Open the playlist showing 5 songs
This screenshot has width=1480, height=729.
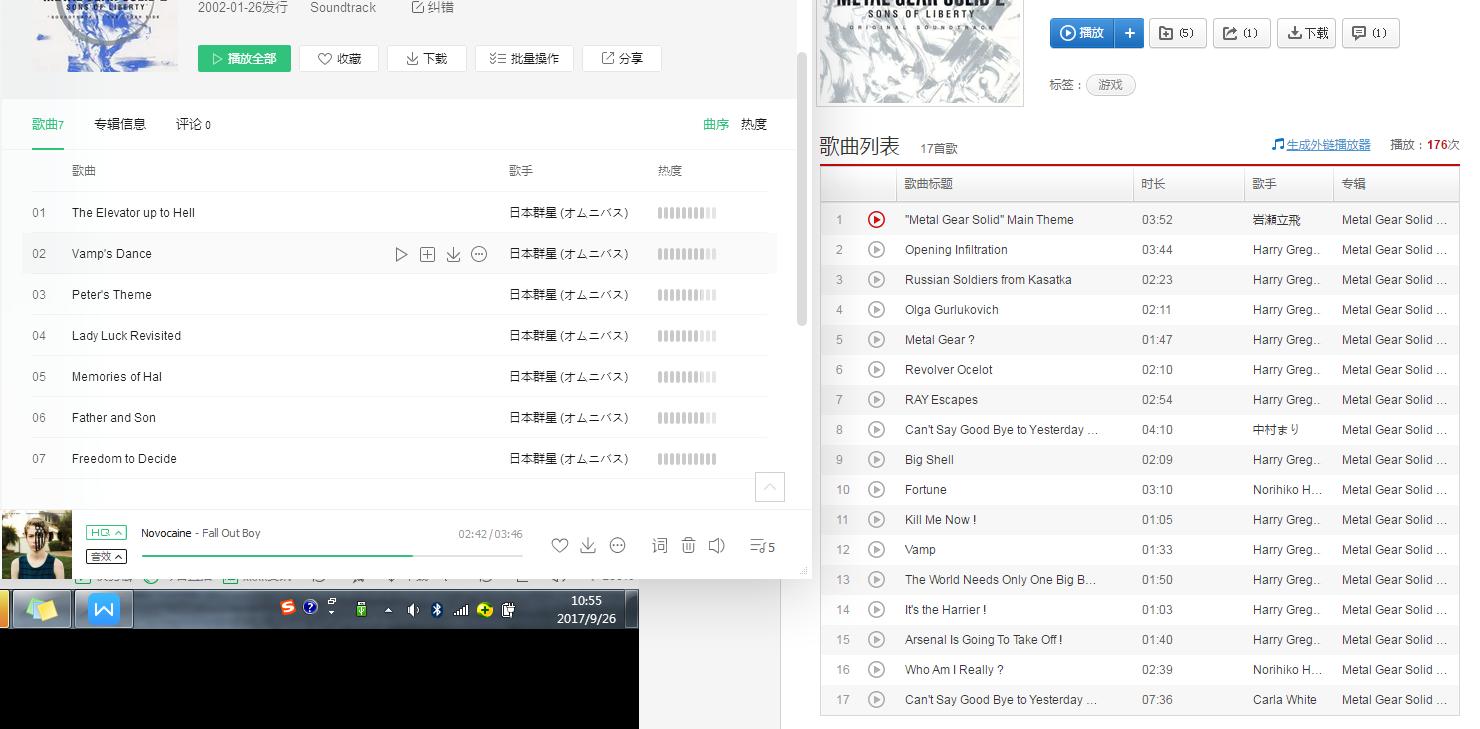(761, 545)
